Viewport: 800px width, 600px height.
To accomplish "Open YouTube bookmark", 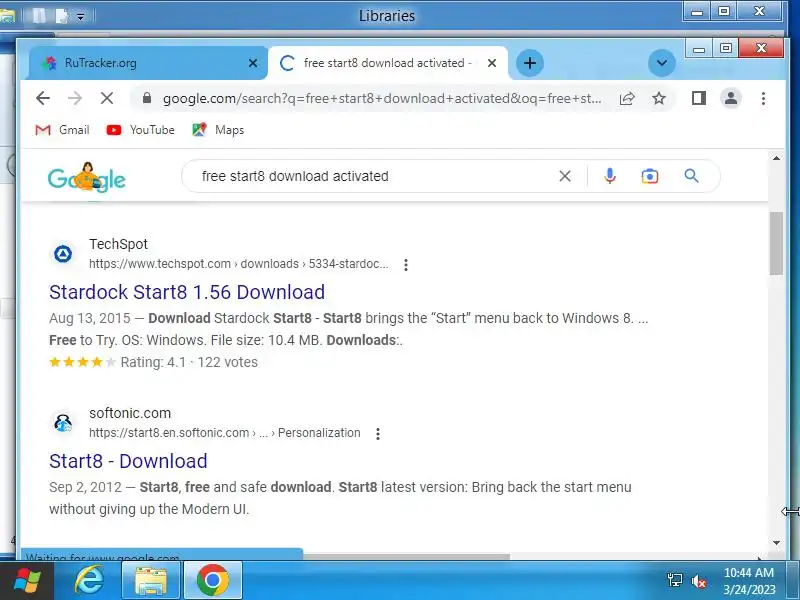I will 140,130.
